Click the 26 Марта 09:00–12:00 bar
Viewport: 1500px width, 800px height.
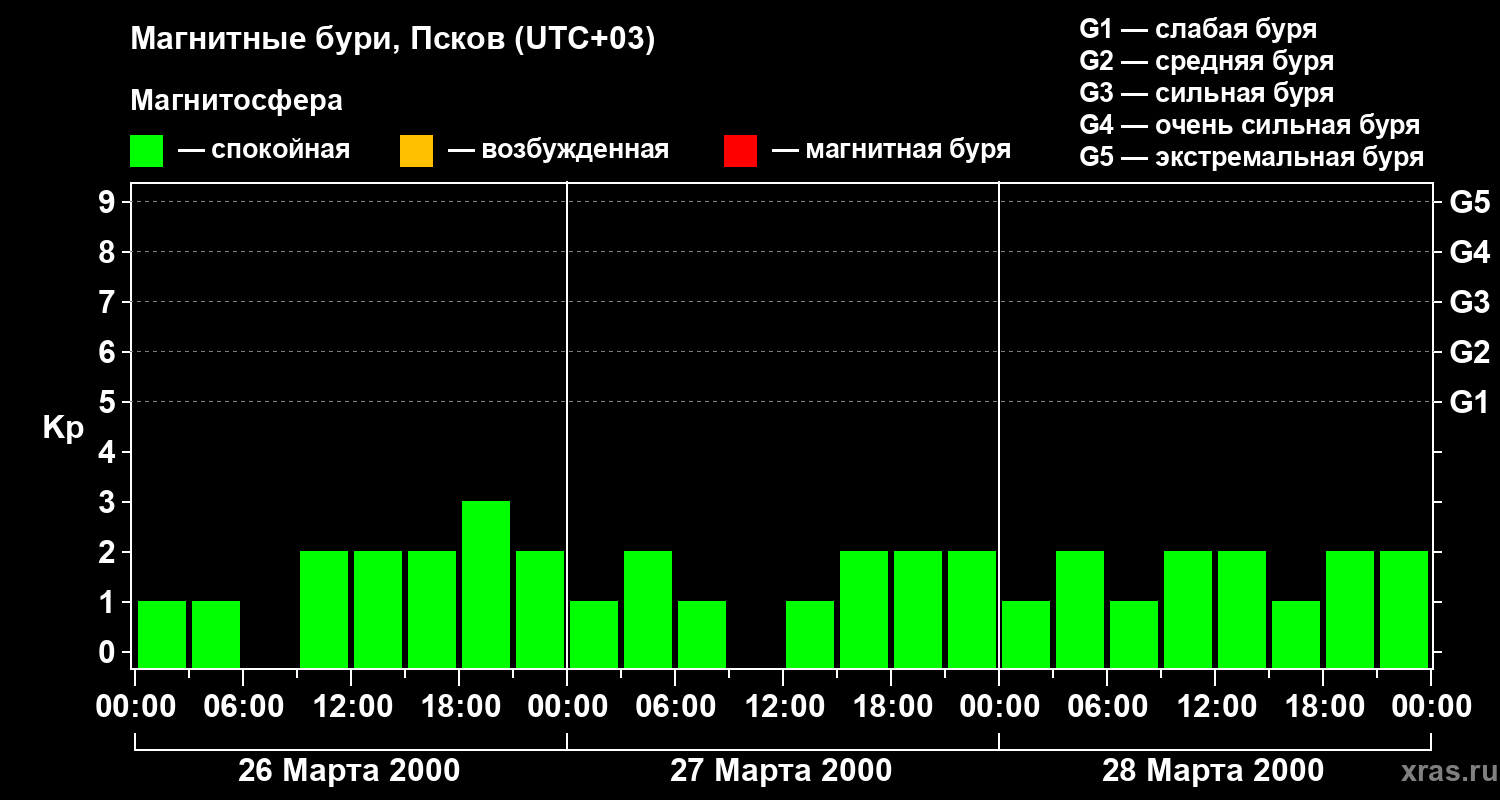[x=324, y=609]
